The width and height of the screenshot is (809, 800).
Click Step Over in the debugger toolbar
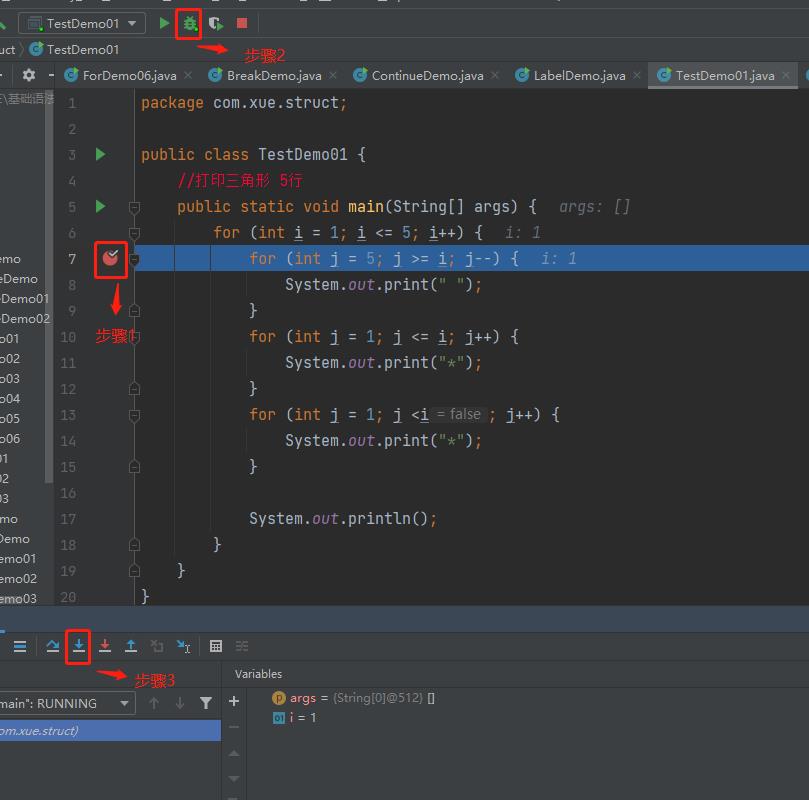(x=53, y=646)
